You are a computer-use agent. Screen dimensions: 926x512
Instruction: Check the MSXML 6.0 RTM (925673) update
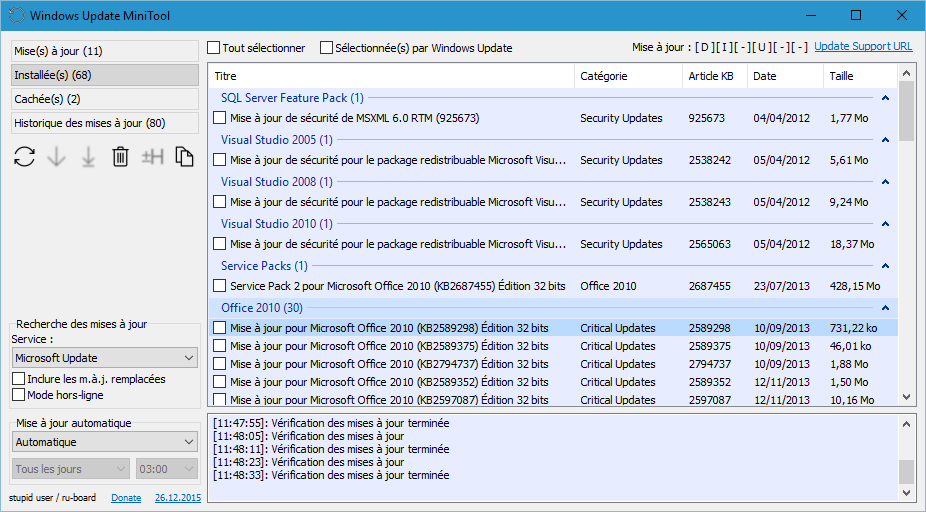[220, 118]
